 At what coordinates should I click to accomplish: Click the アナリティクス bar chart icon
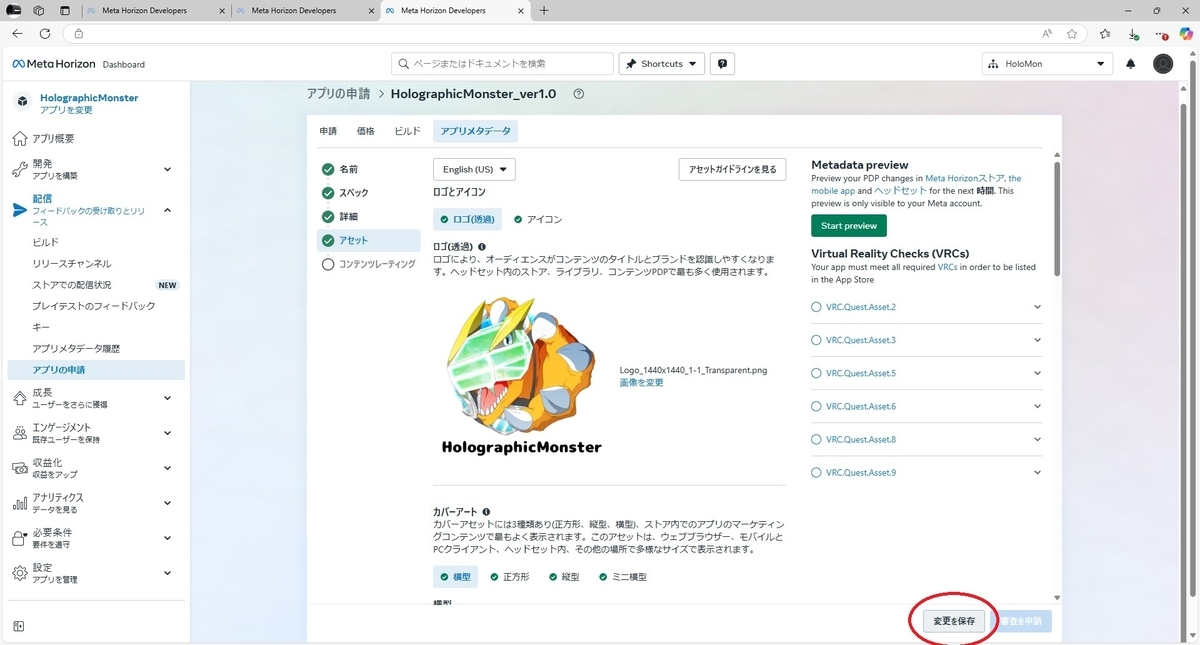pos(20,503)
